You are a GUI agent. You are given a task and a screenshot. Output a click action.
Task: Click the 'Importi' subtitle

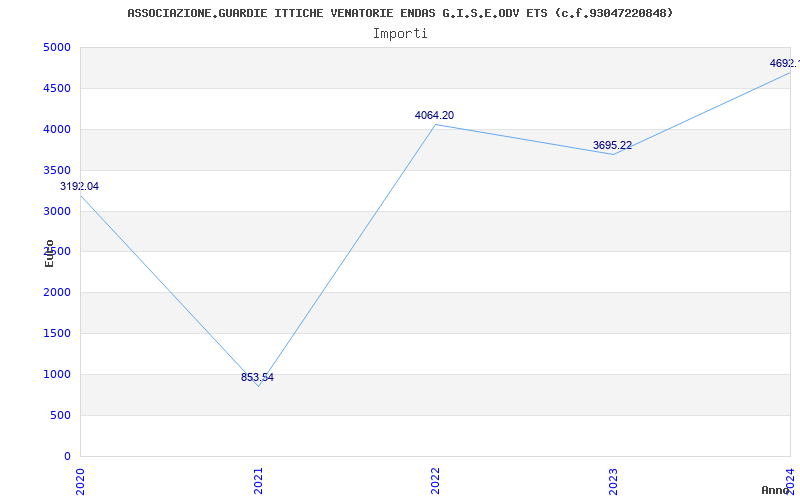click(x=400, y=34)
